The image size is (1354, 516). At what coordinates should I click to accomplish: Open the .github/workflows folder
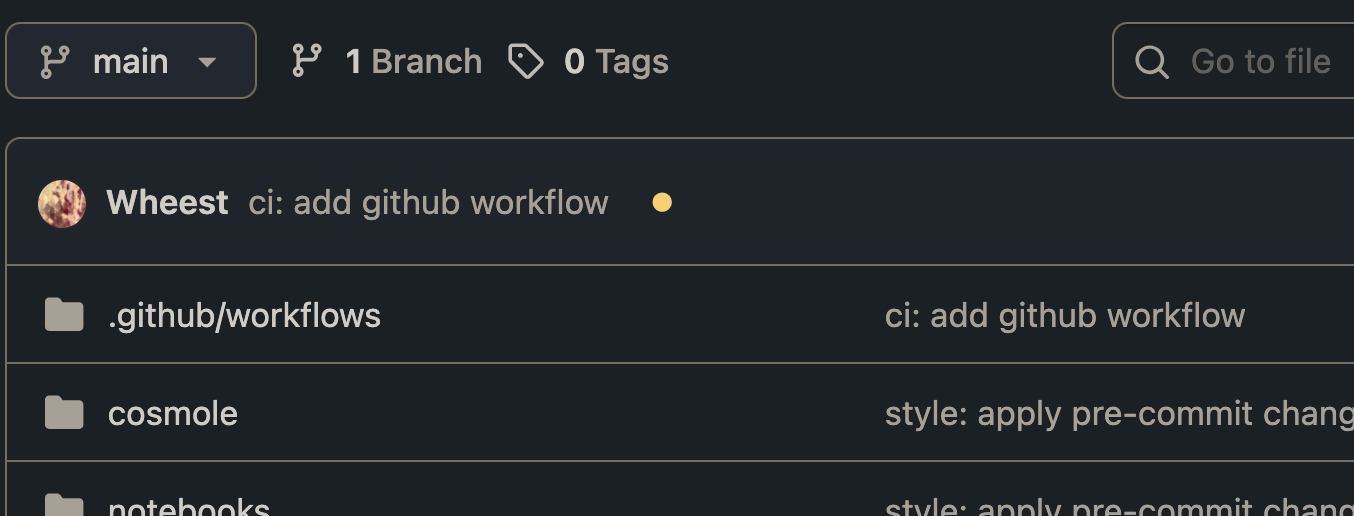[x=244, y=316]
